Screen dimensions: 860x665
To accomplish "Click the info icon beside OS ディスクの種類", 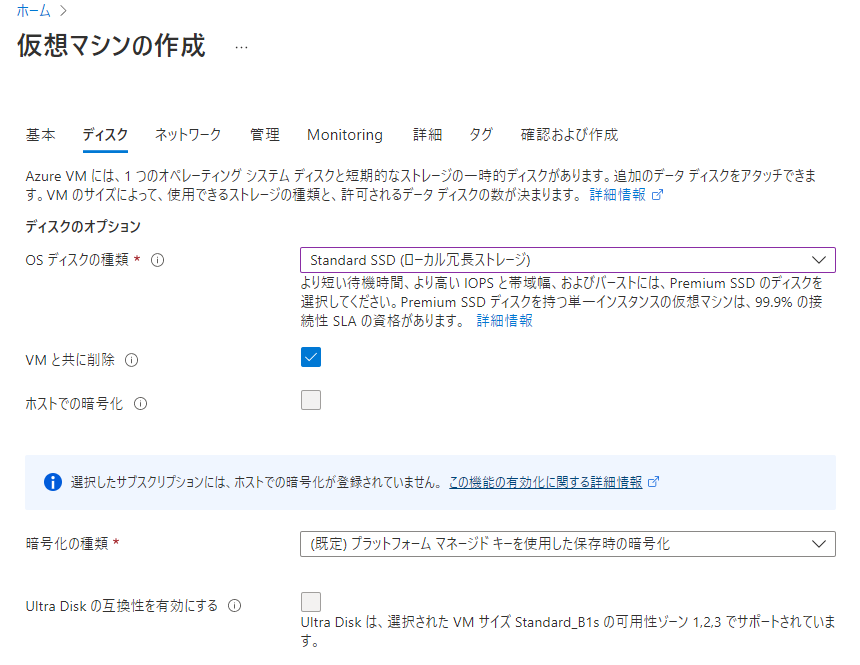I will point(157,260).
